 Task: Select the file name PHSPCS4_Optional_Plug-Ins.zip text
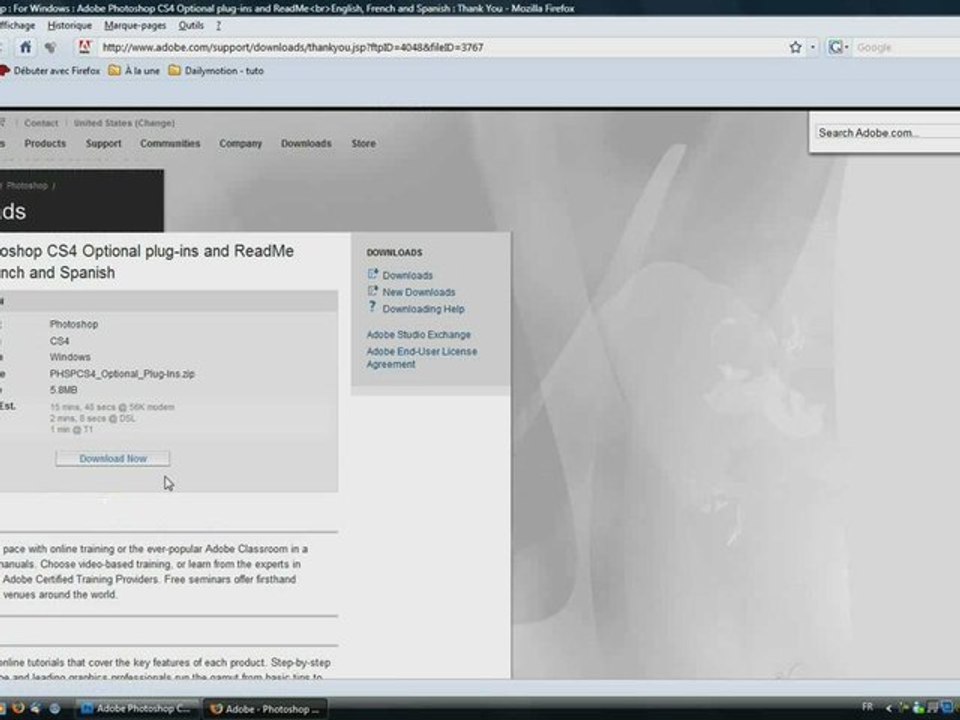pos(122,373)
